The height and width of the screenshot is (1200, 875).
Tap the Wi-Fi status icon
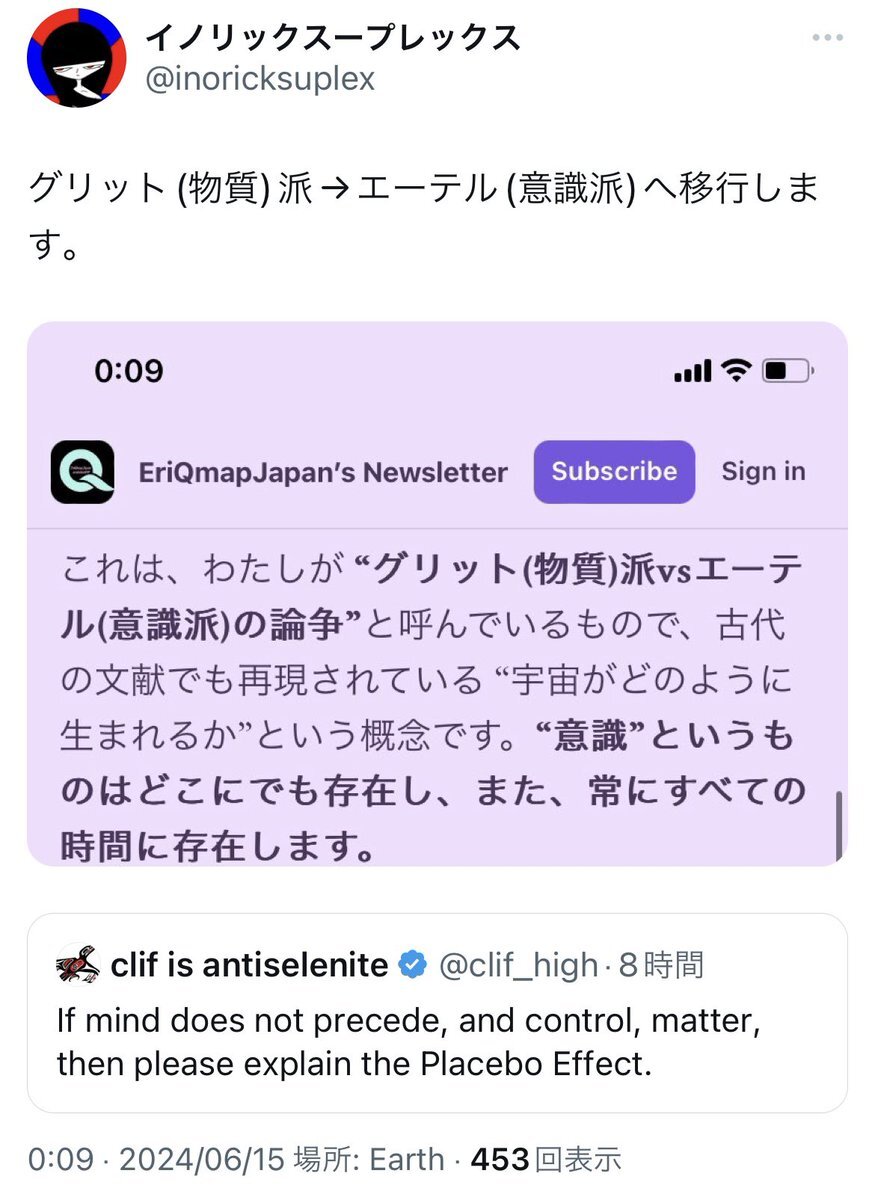tap(737, 372)
